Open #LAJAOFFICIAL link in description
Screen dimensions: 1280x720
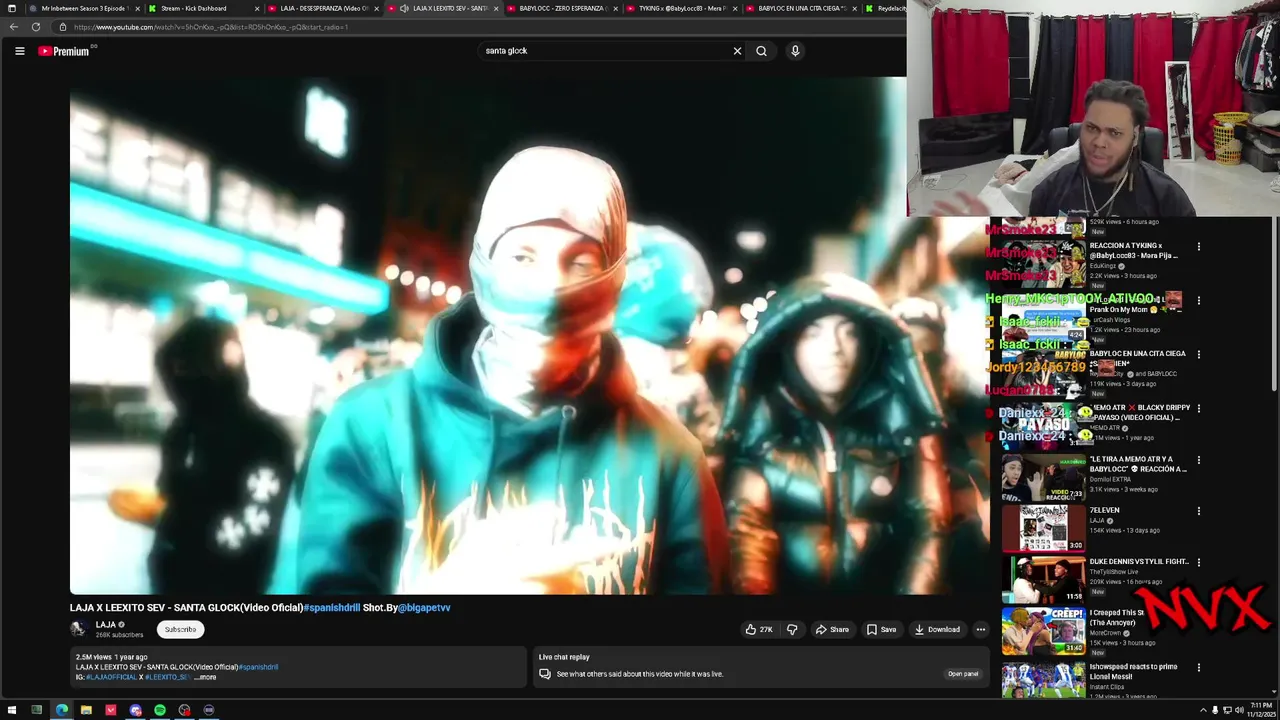(111, 677)
